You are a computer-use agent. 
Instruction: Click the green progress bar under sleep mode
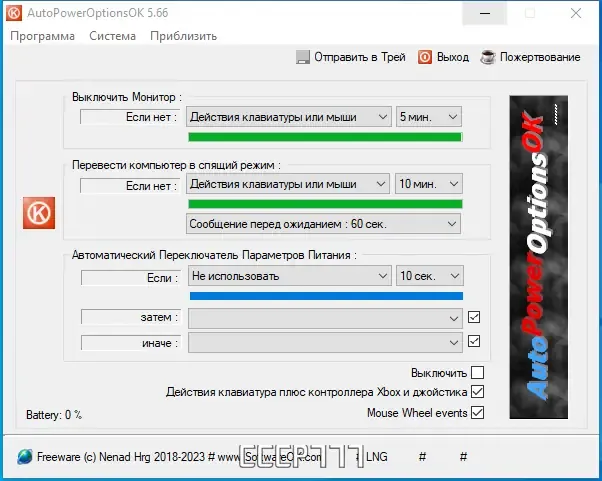click(x=325, y=204)
